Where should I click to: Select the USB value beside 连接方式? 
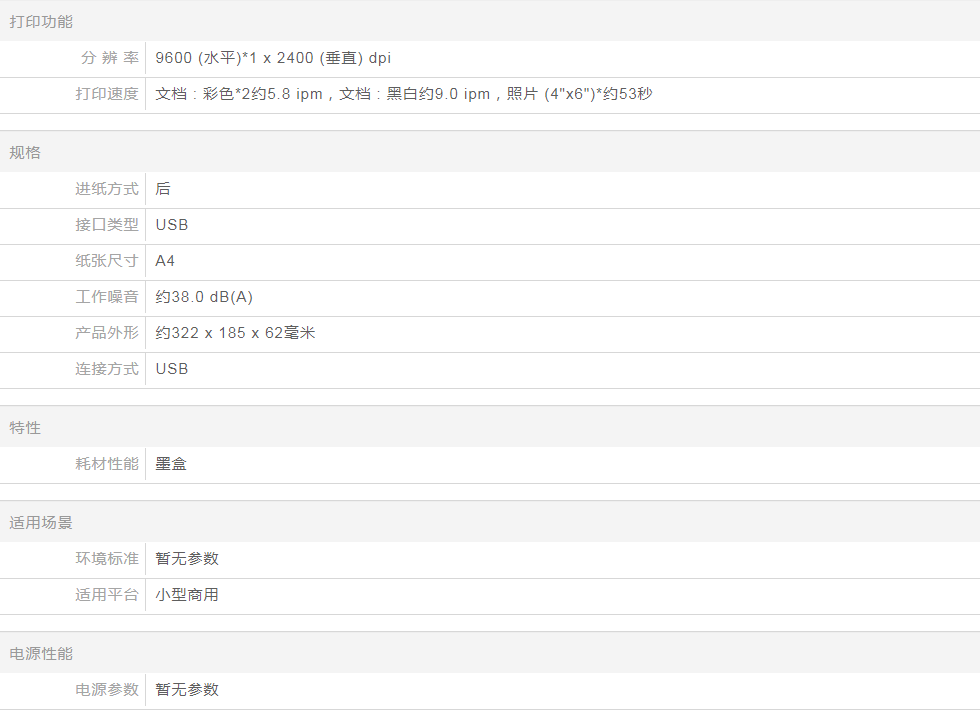click(x=172, y=369)
